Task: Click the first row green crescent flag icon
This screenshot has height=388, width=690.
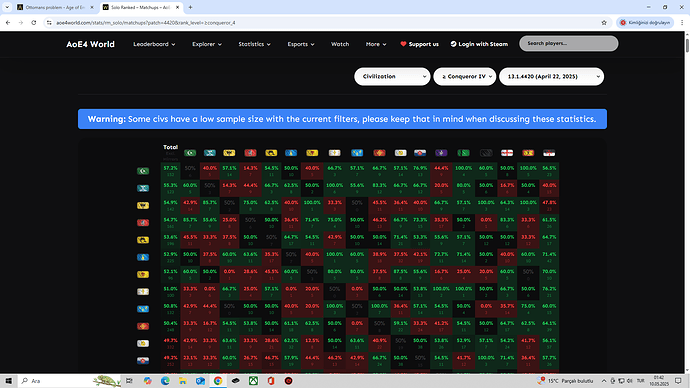Action: (143, 171)
